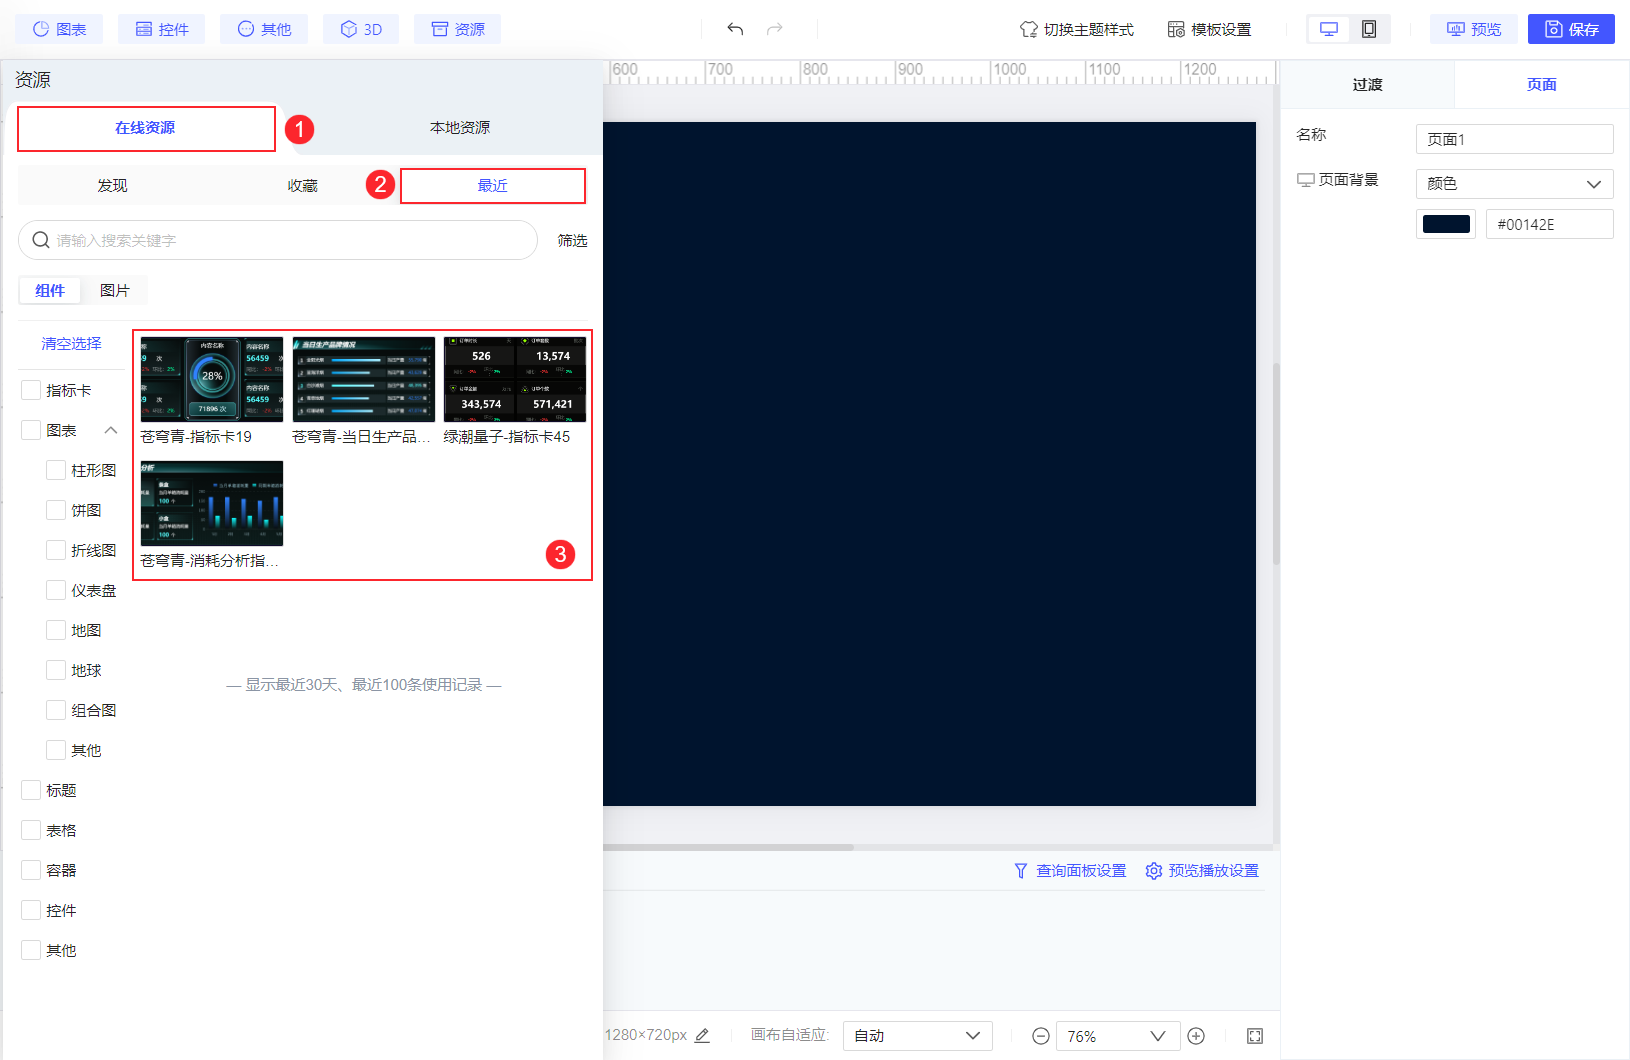Viewport: 1630px width, 1060px height.
Task: Open the 控件 controls menu
Action: tap(161, 29)
